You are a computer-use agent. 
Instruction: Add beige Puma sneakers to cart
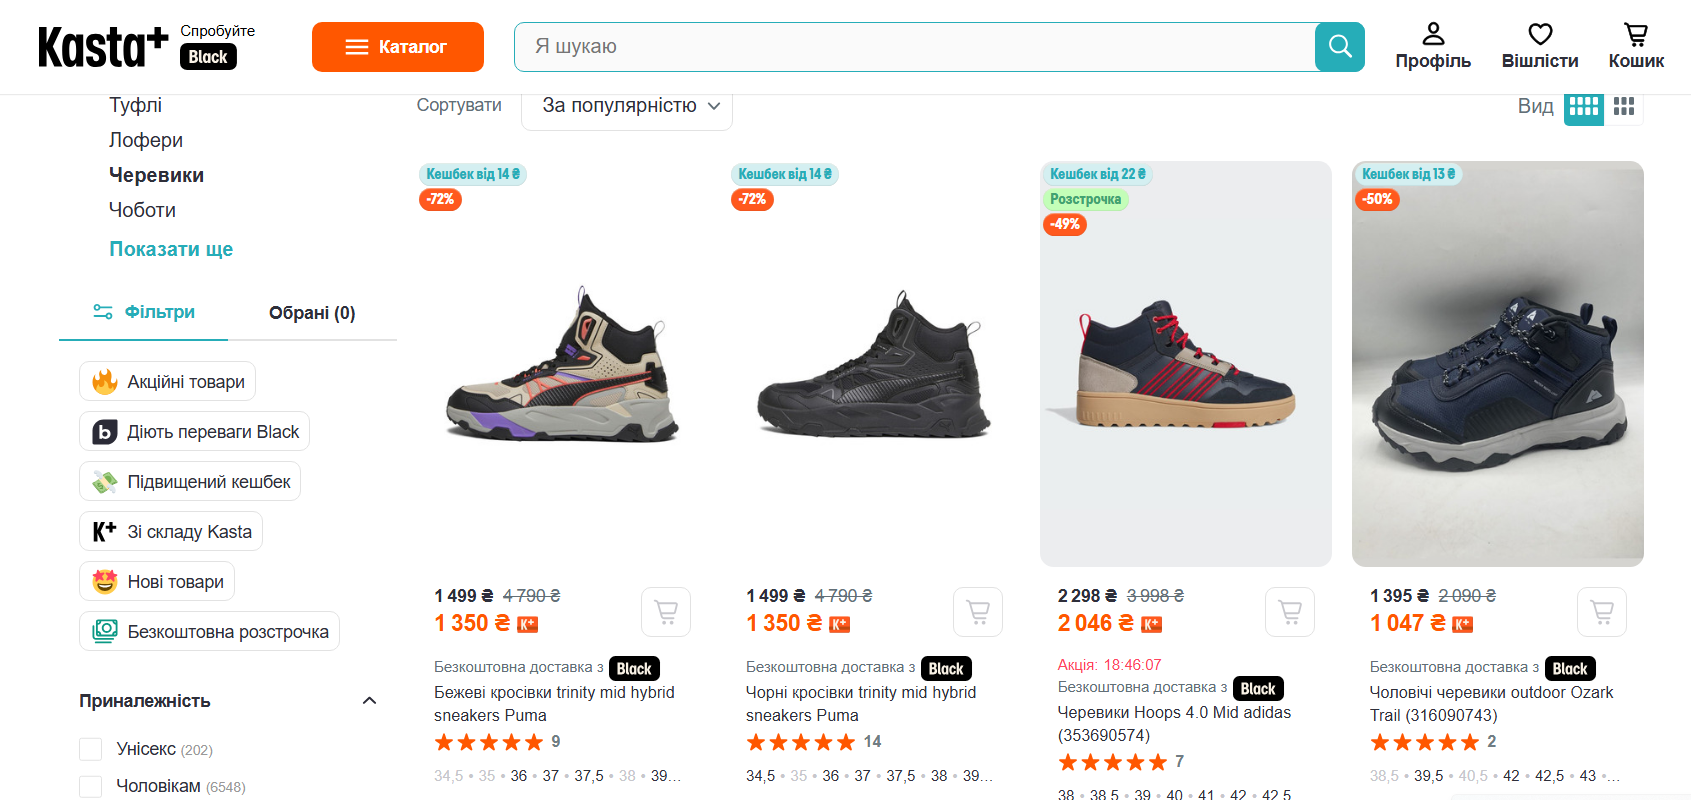[666, 611]
